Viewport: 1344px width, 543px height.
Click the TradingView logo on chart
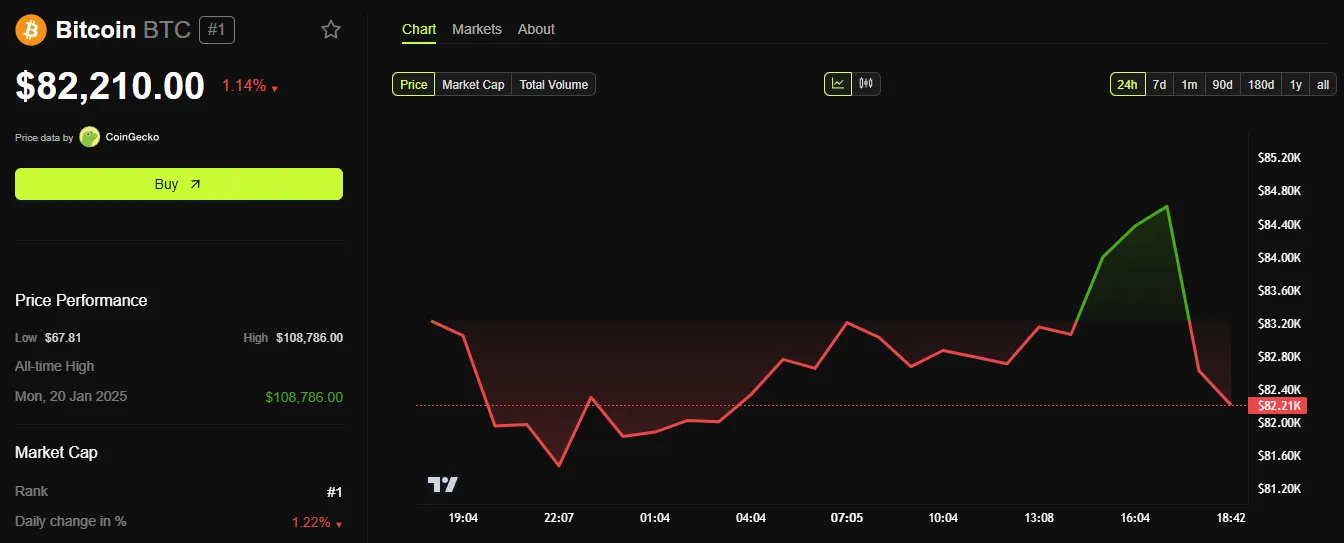(x=443, y=484)
